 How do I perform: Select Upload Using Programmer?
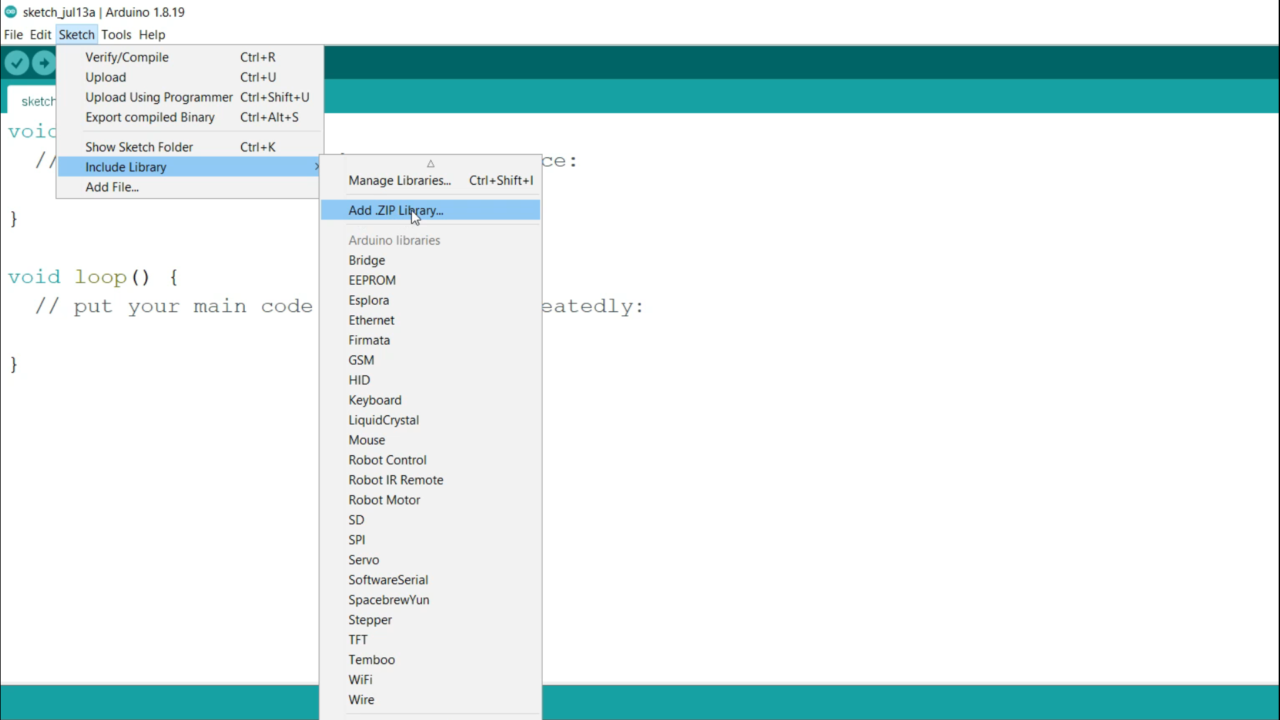tap(190, 97)
